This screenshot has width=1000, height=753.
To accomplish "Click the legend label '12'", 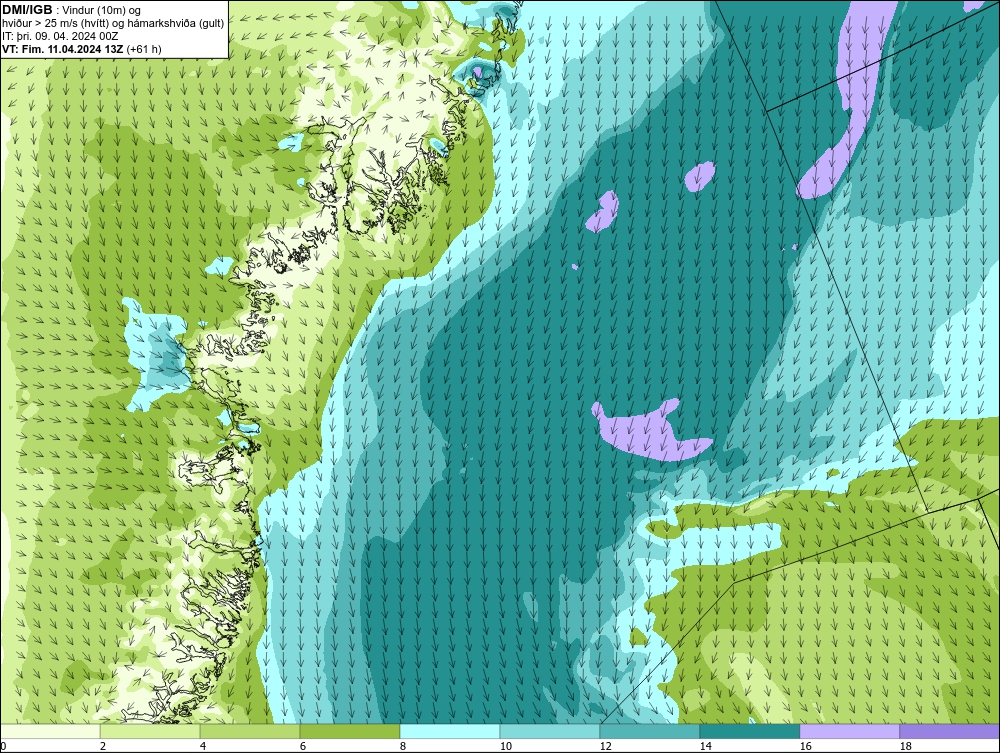I will click(605, 746).
